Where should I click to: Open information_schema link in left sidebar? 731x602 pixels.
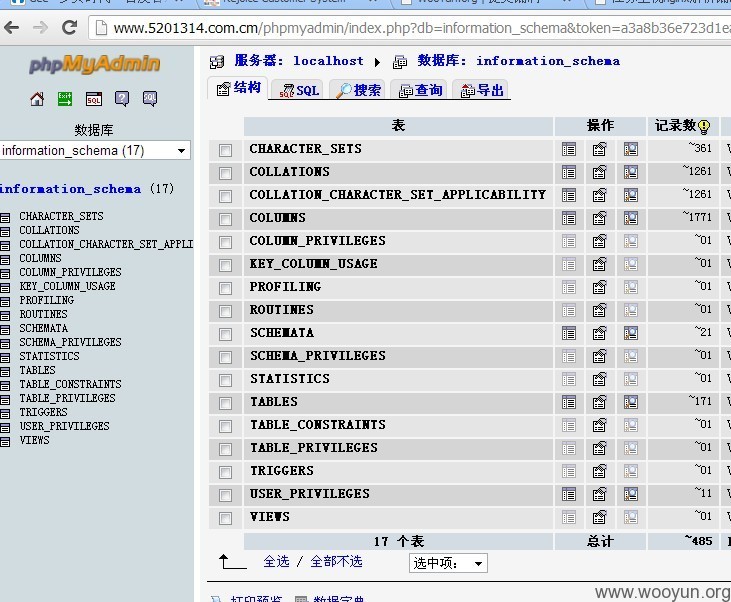tap(70, 189)
